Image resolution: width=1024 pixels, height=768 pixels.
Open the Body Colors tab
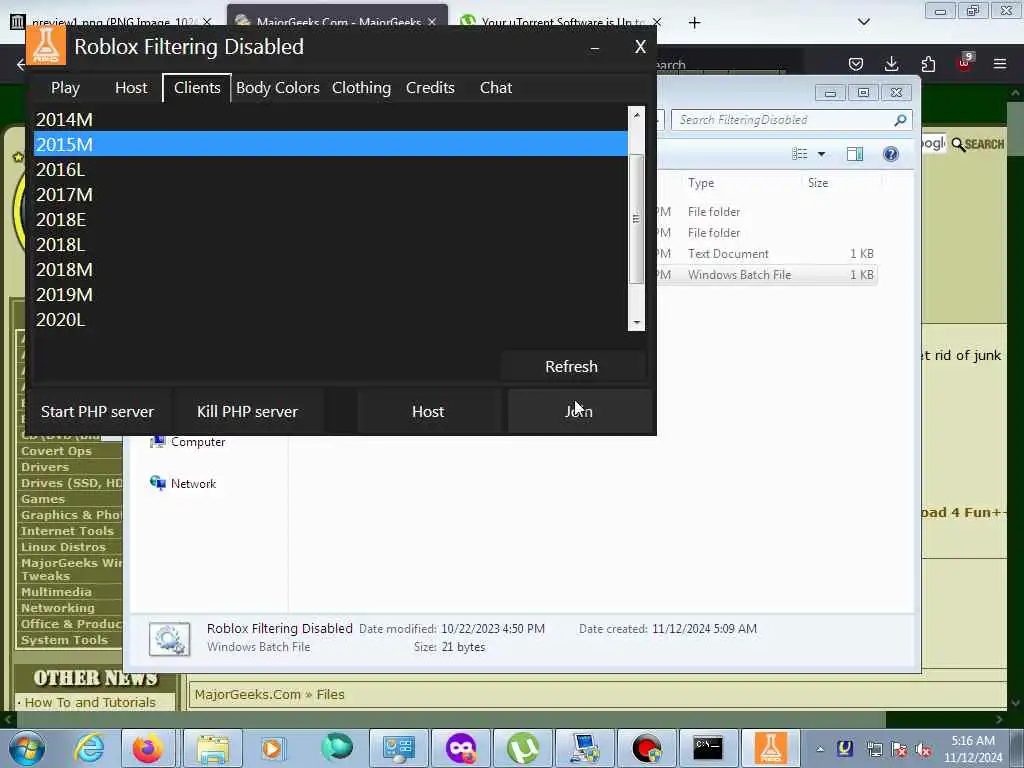[278, 88]
